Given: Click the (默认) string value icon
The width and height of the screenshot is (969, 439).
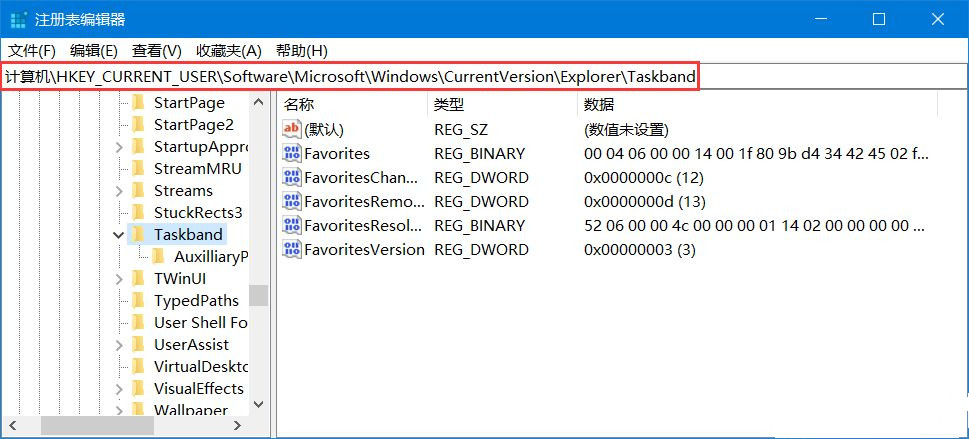Looking at the screenshot, I should coord(292,129).
